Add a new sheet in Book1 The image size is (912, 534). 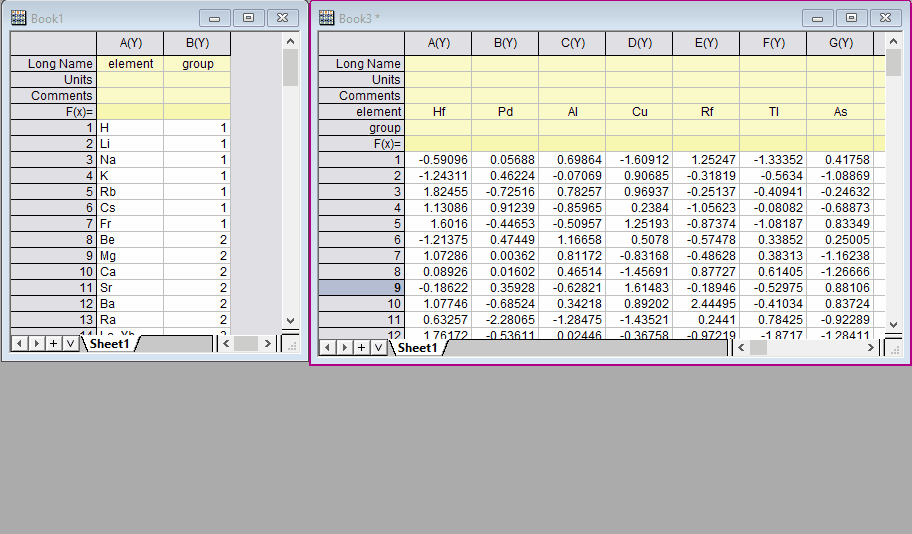click(x=52, y=343)
